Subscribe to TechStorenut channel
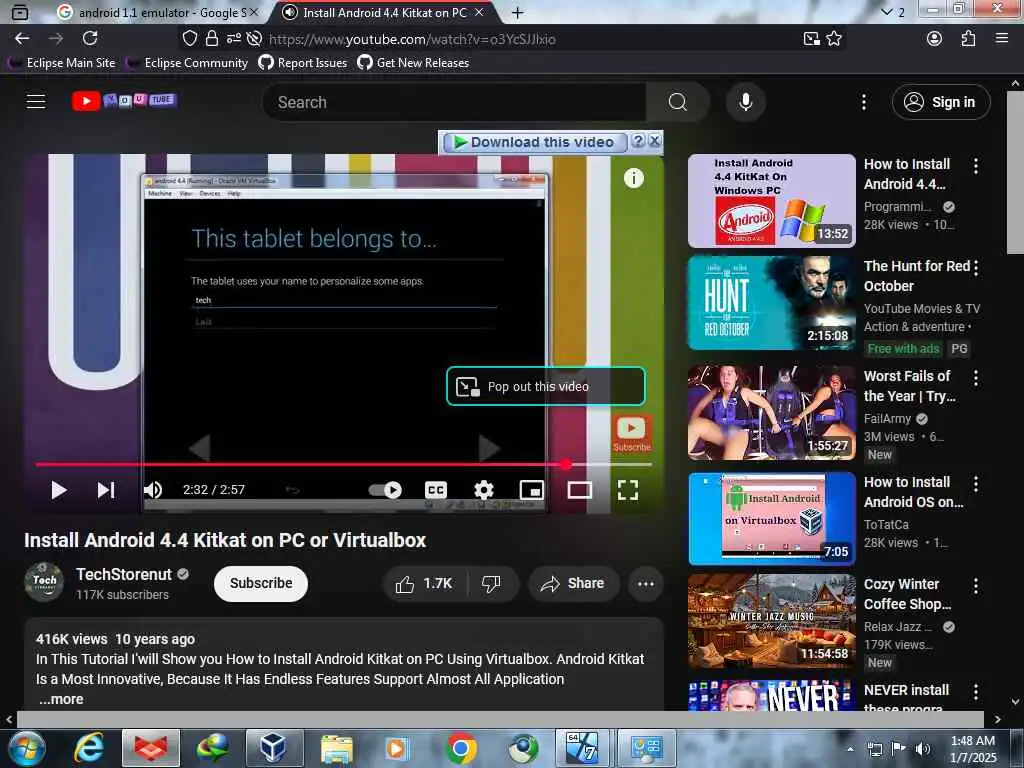This screenshot has height=768, width=1024. coord(261,583)
